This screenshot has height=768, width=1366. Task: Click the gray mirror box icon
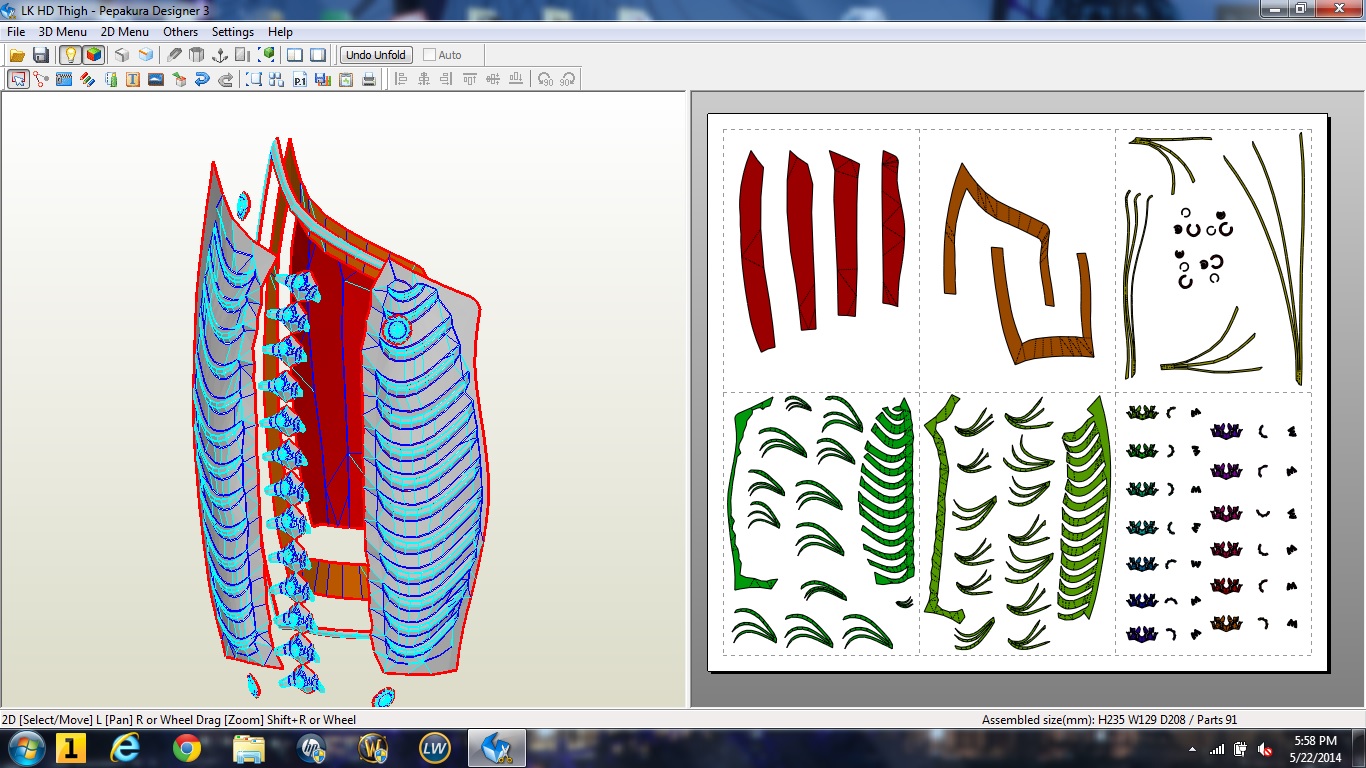point(243,55)
